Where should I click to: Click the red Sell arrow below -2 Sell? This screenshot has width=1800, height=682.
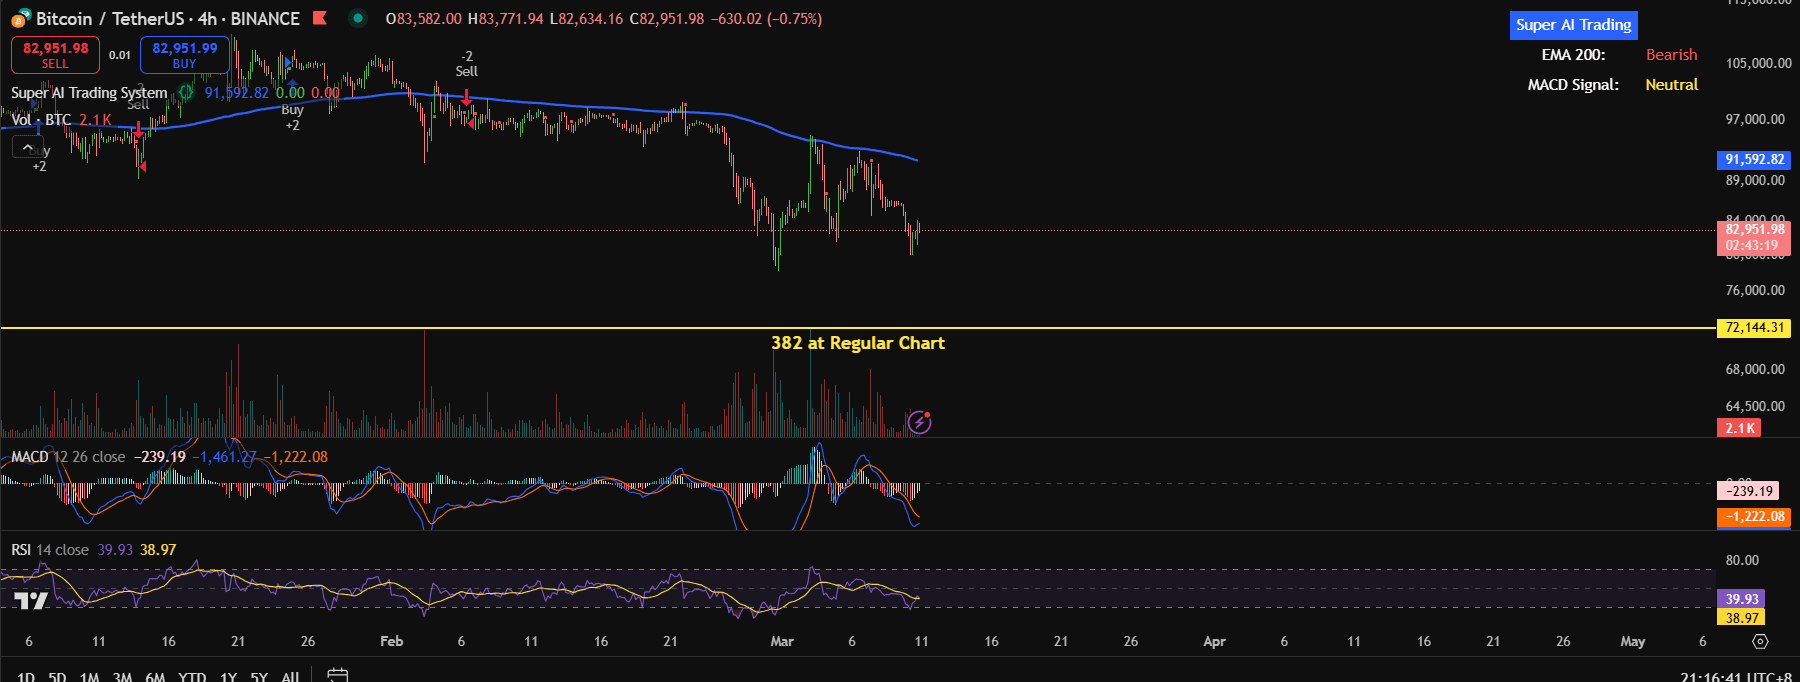[x=466, y=97]
